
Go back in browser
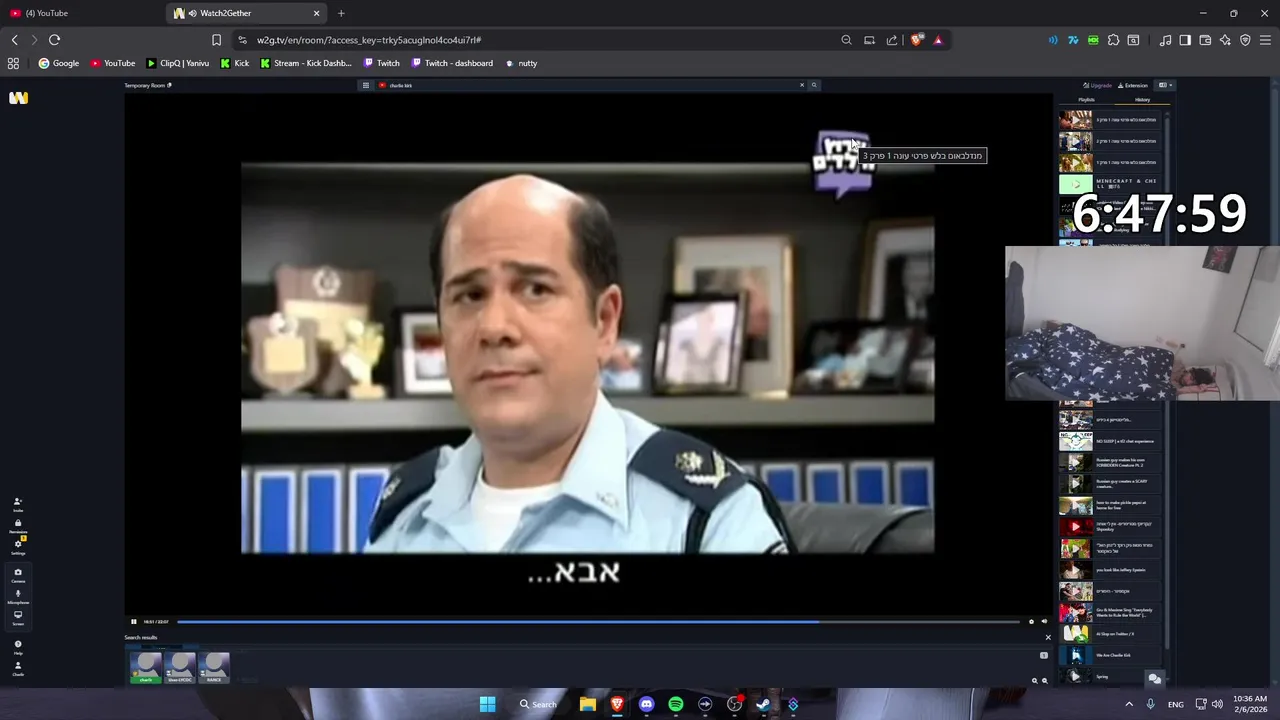pos(14,40)
